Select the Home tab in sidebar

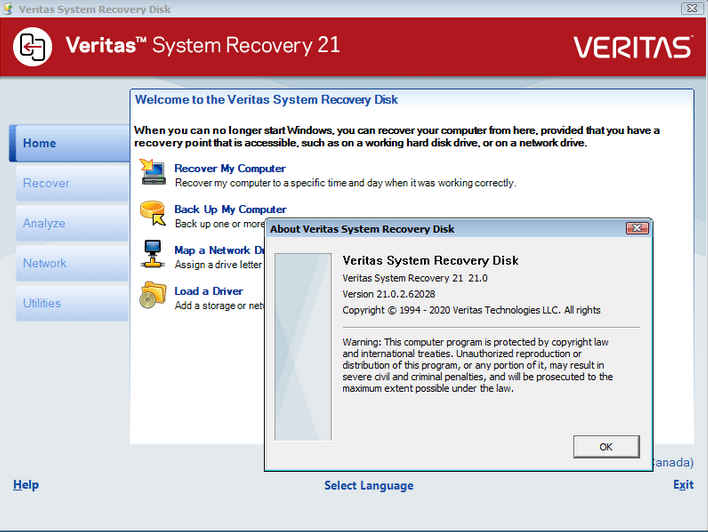(70, 143)
